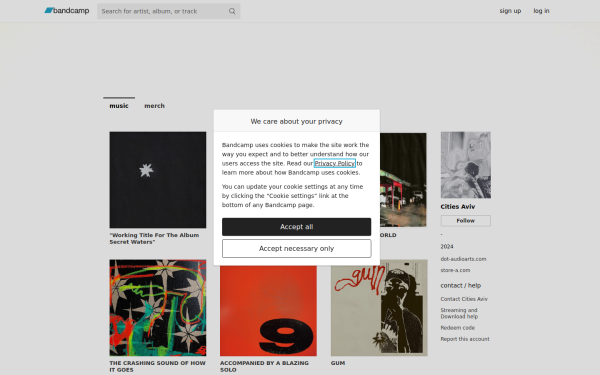Click the We care about your privacy heading
The height and width of the screenshot is (375, 600).
tap(296, 121)
